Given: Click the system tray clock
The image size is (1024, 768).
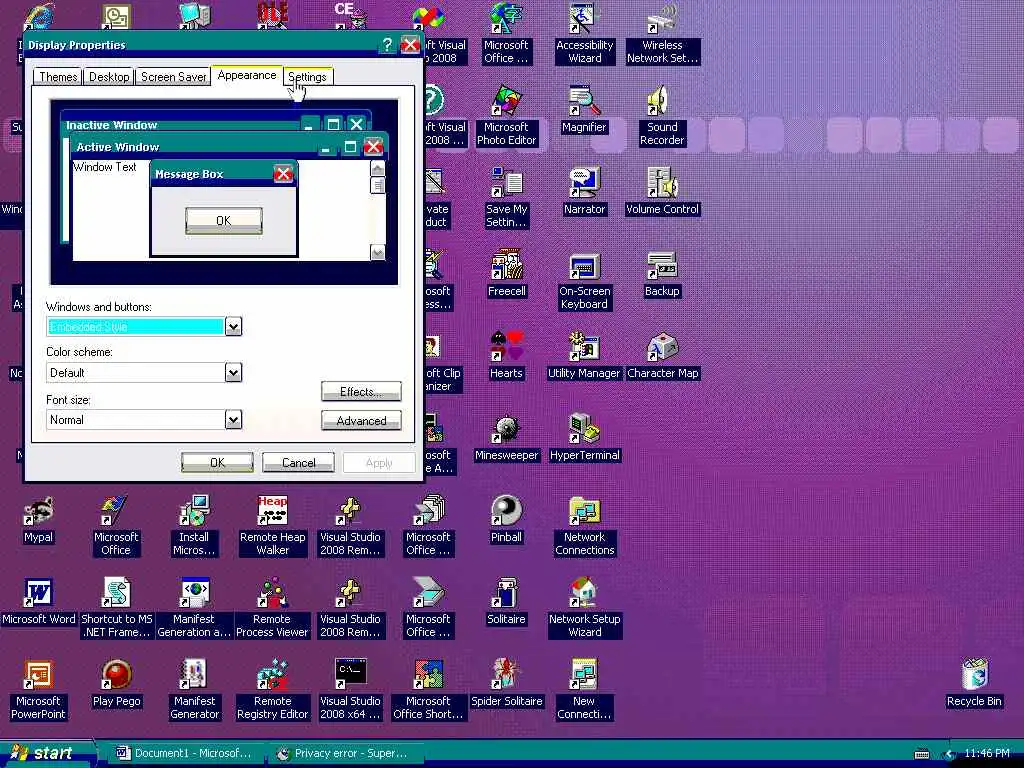Looking at the screenshot, I should [x=987, y=753].
